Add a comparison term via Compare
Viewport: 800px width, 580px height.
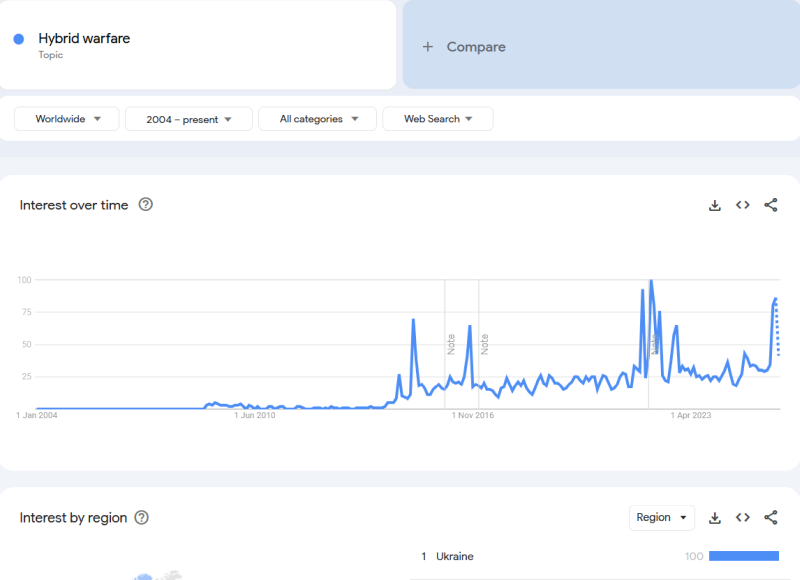pos(602,45)
